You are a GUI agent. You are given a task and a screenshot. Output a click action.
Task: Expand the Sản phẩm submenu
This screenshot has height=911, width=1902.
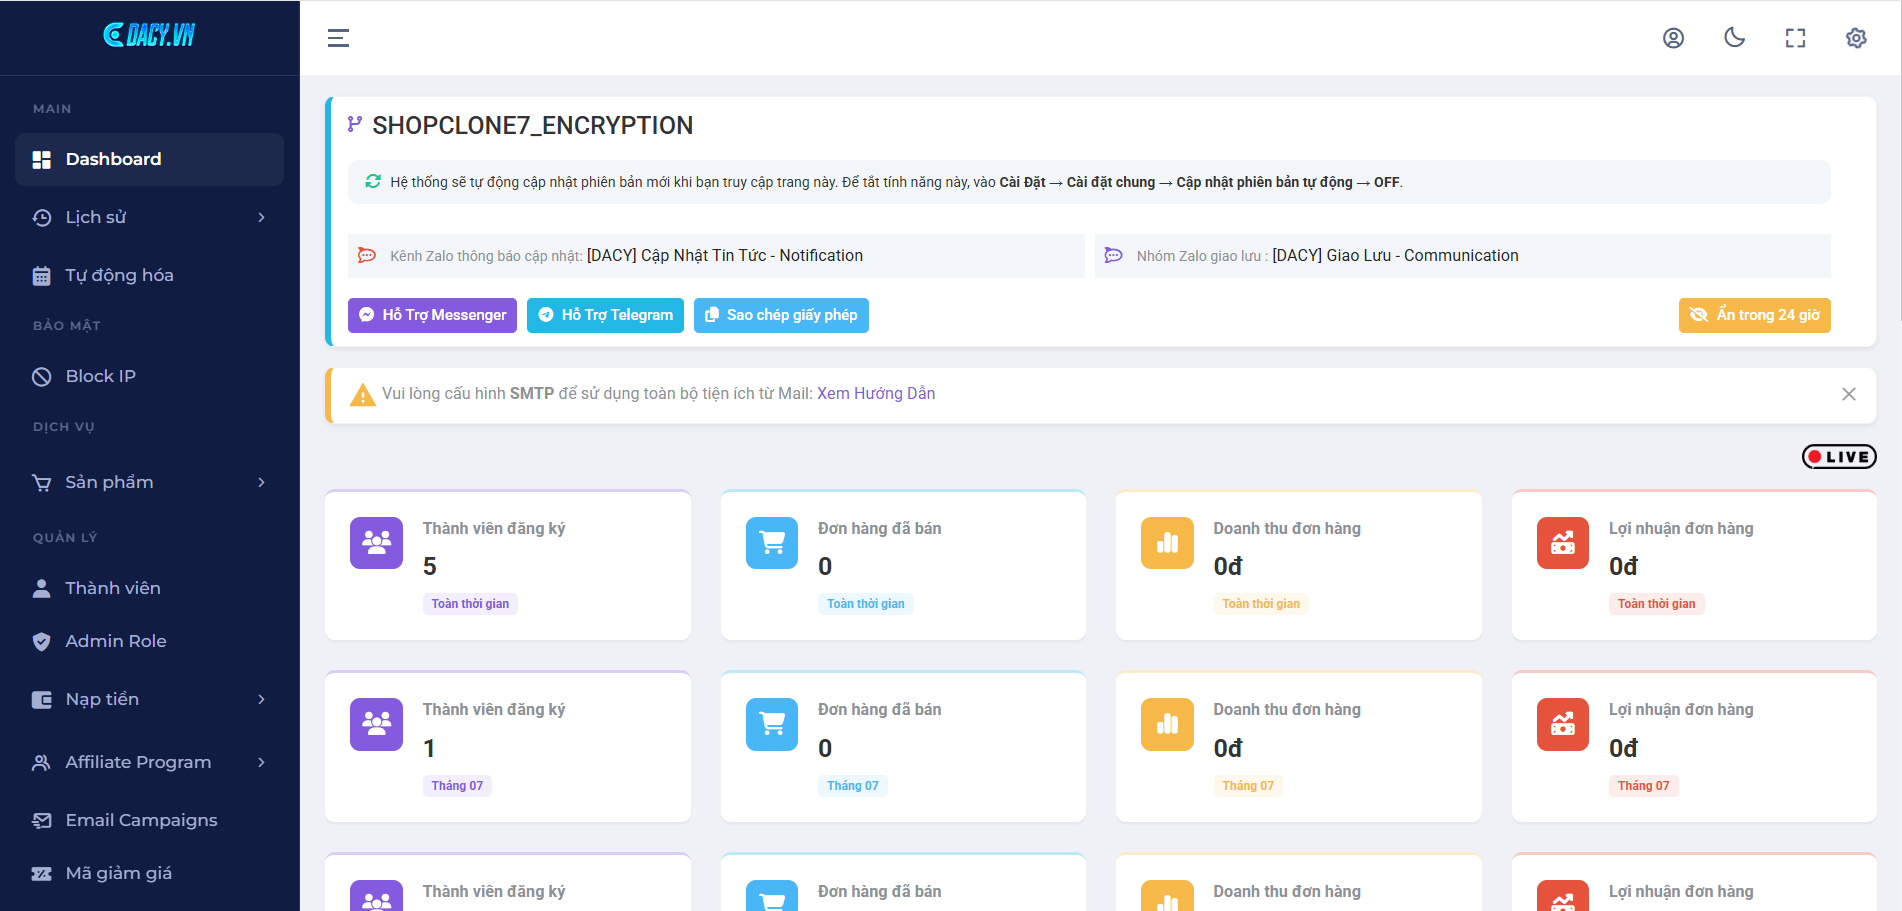coord(149,482)
